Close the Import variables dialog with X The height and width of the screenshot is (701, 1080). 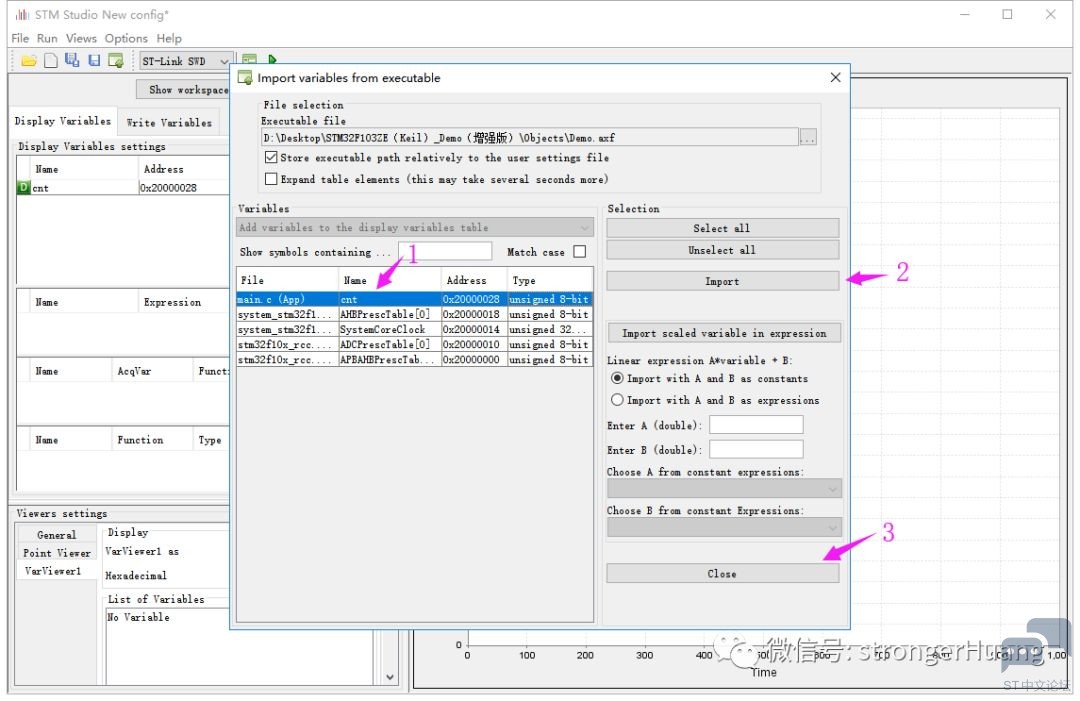pos(836,77)
